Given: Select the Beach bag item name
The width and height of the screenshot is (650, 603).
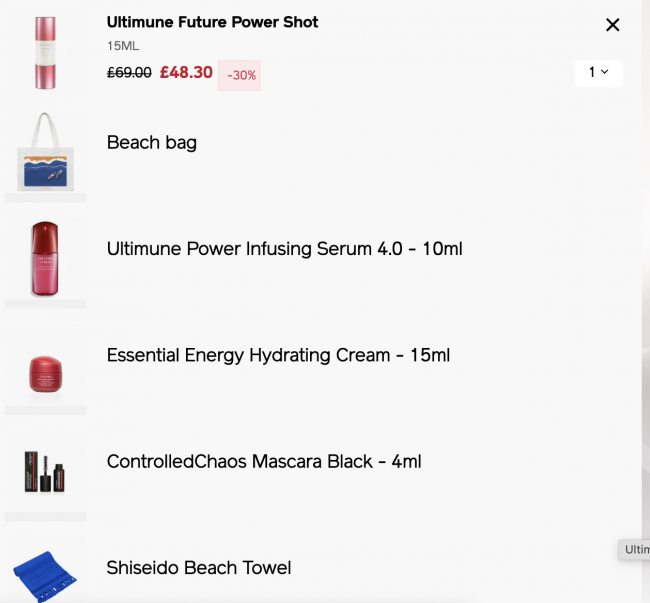Looking at the screenshot, I should click(152, 143).
